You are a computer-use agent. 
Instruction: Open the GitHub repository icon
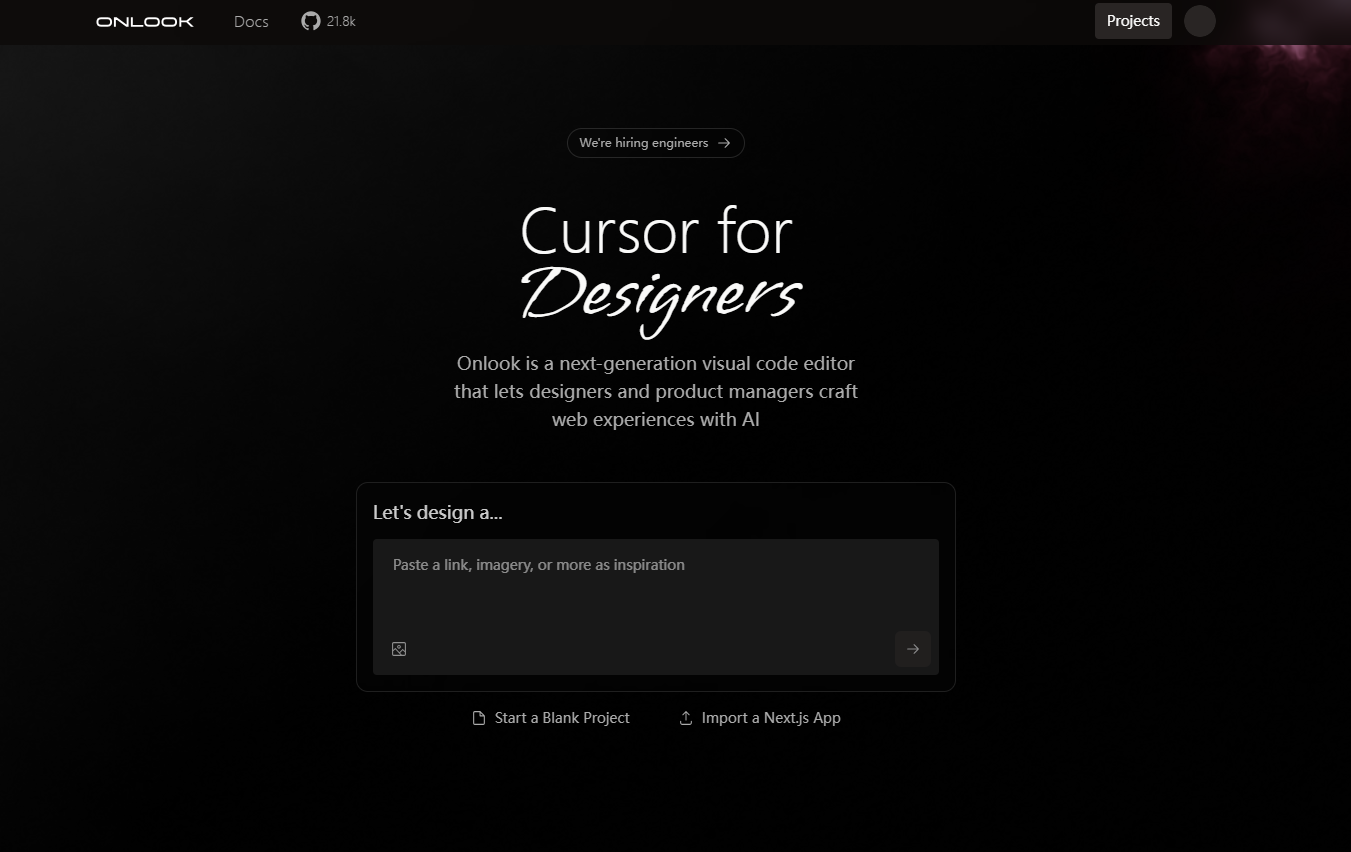point(311,21)
